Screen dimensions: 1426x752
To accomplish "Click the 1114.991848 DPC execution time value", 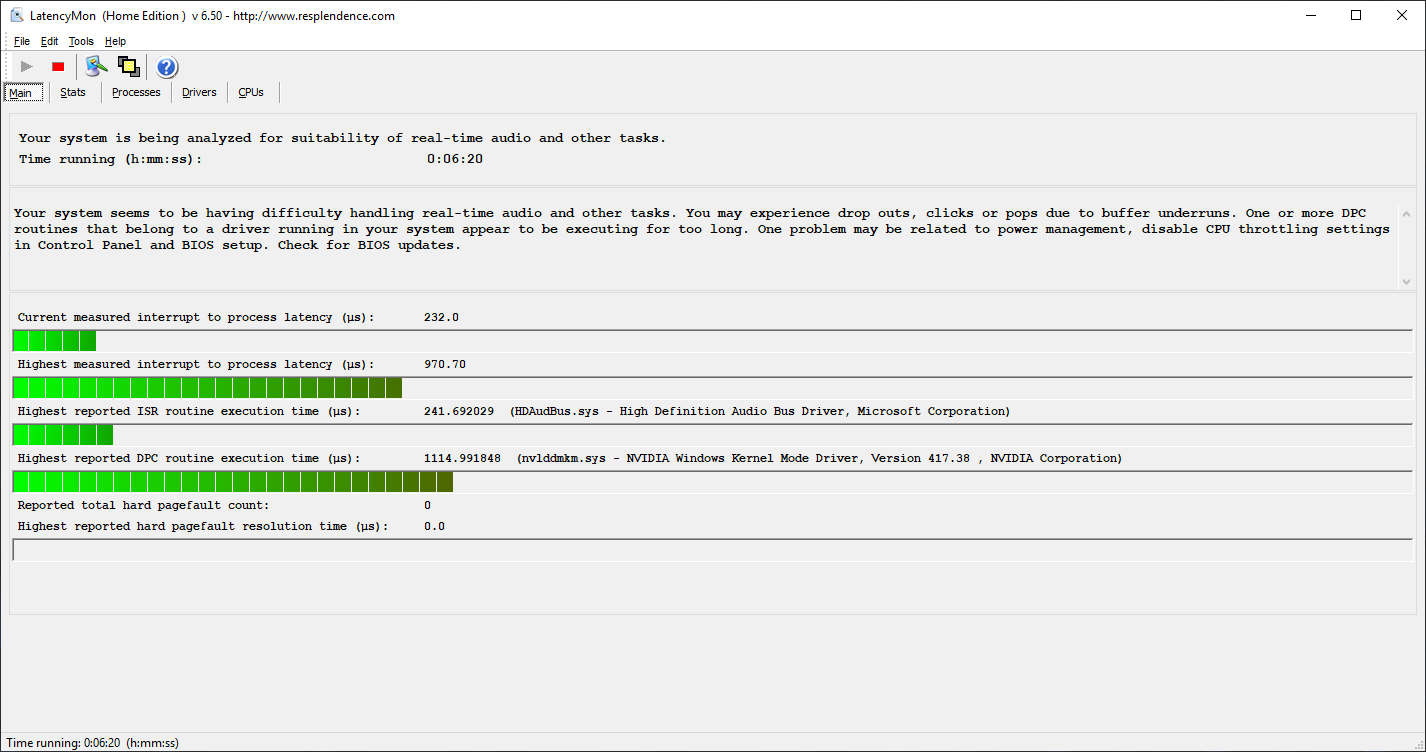I will click(462, 458).
